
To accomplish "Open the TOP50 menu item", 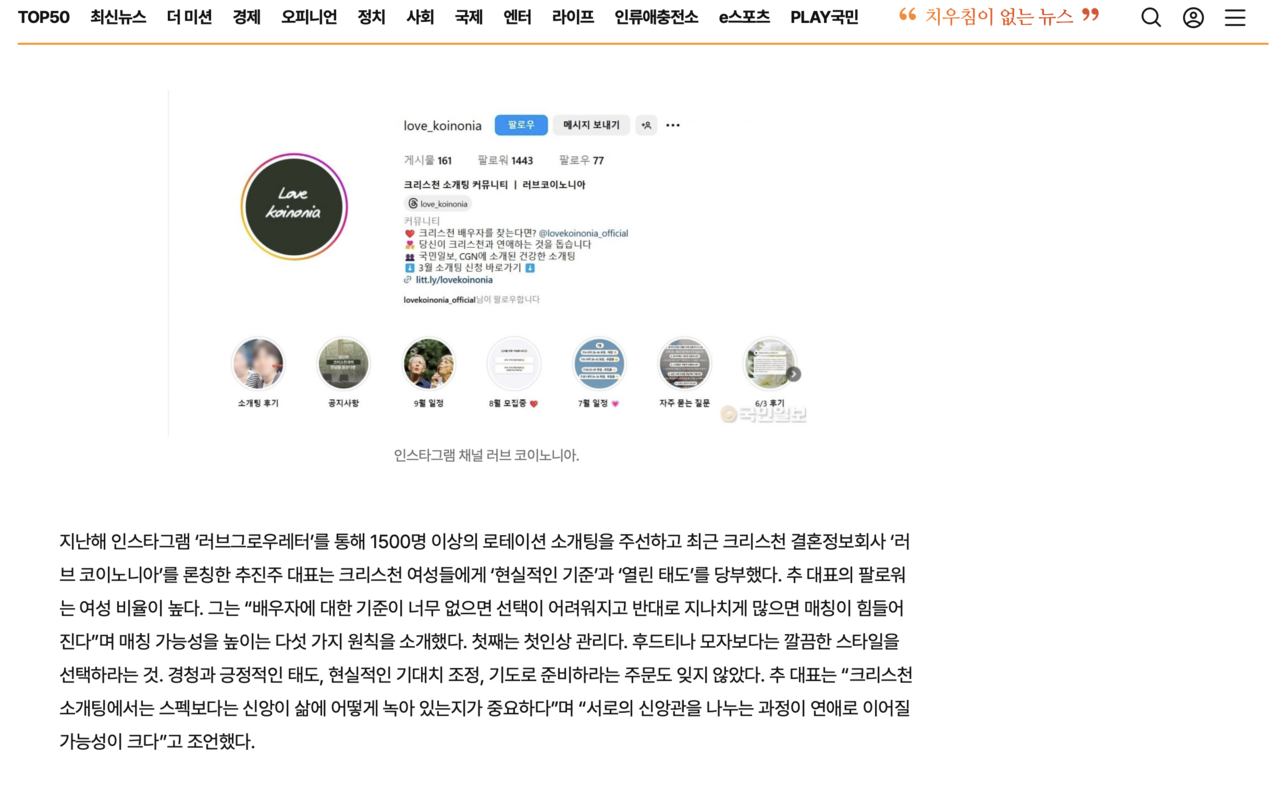I will [44, 17].
